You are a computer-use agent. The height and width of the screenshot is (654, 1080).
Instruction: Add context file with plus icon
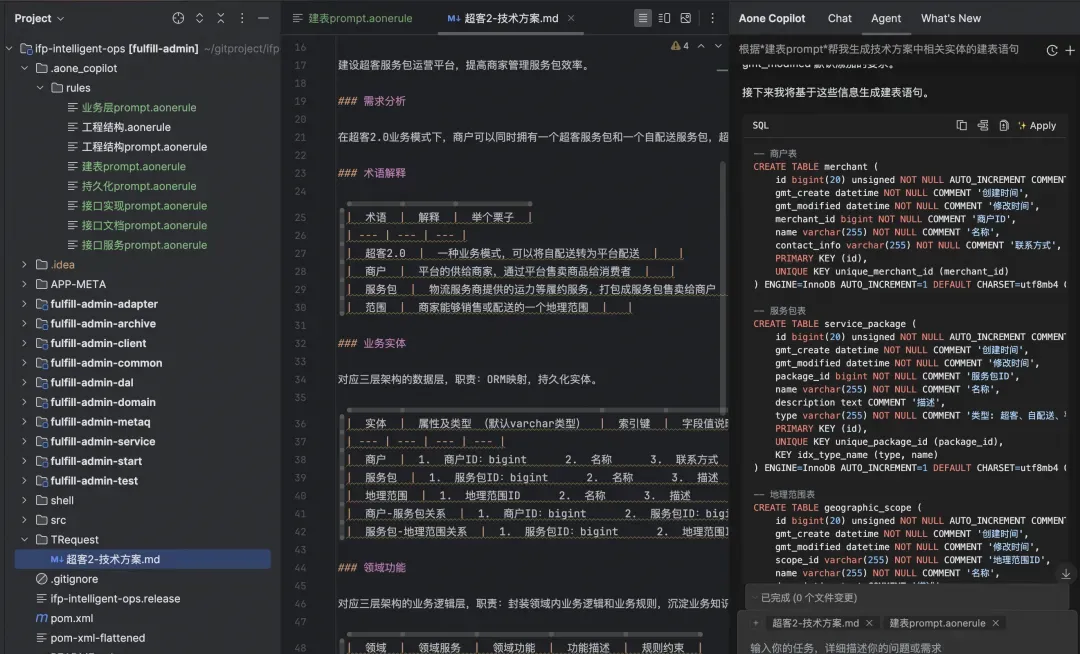756,623
